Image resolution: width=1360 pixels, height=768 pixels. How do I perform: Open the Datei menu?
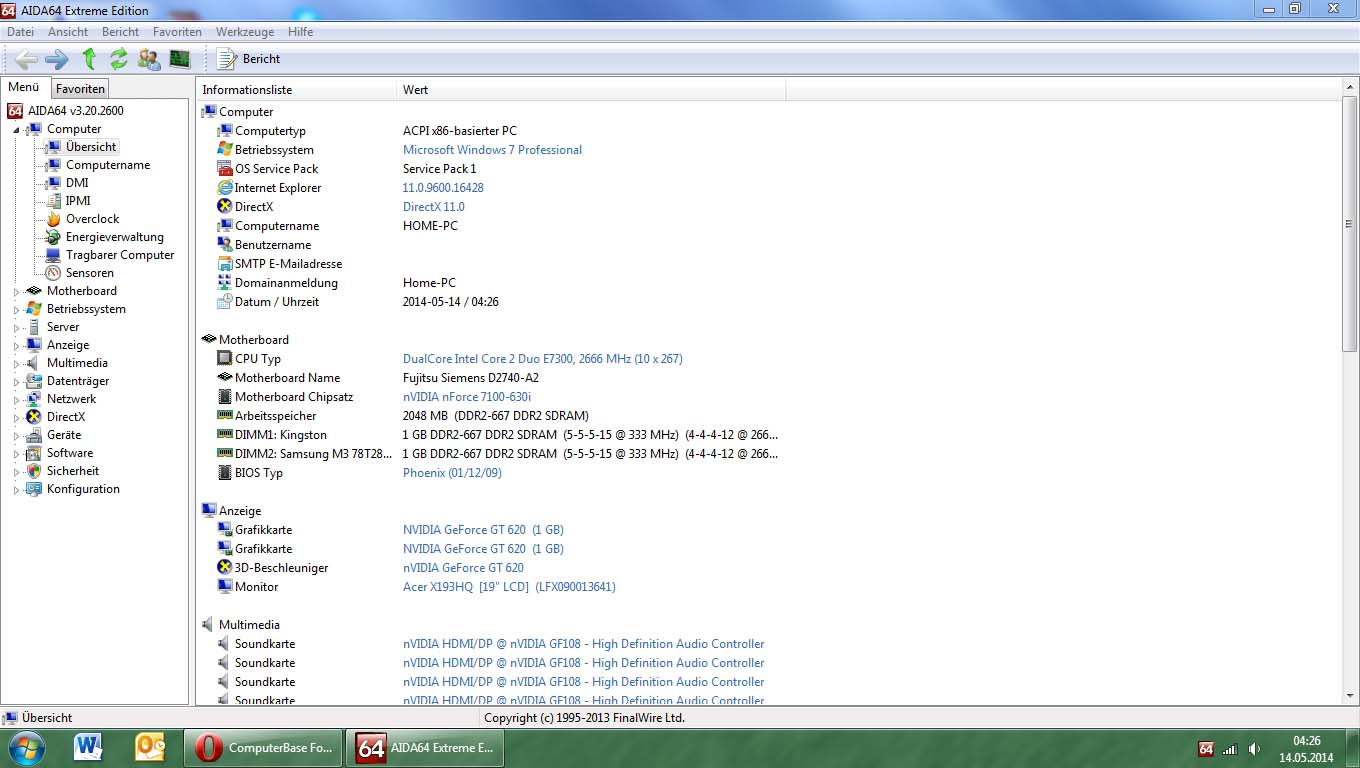[20, 32]
